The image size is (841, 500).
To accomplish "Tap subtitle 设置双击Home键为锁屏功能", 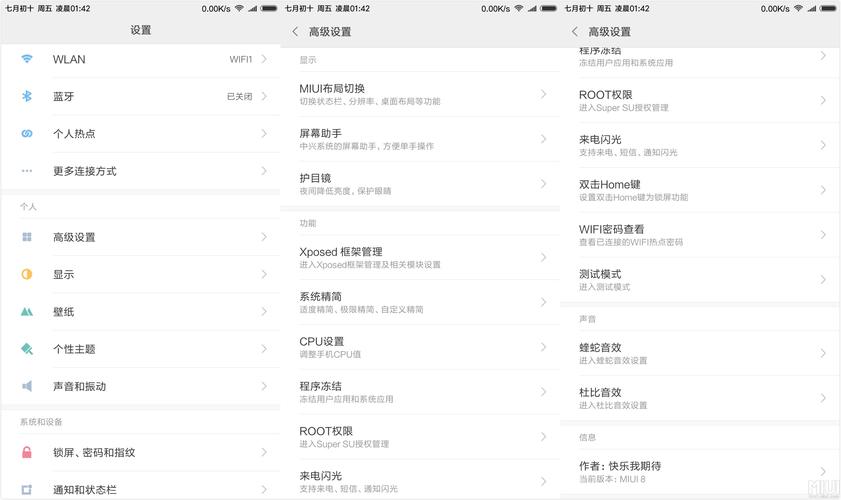I will pos(633,197).
